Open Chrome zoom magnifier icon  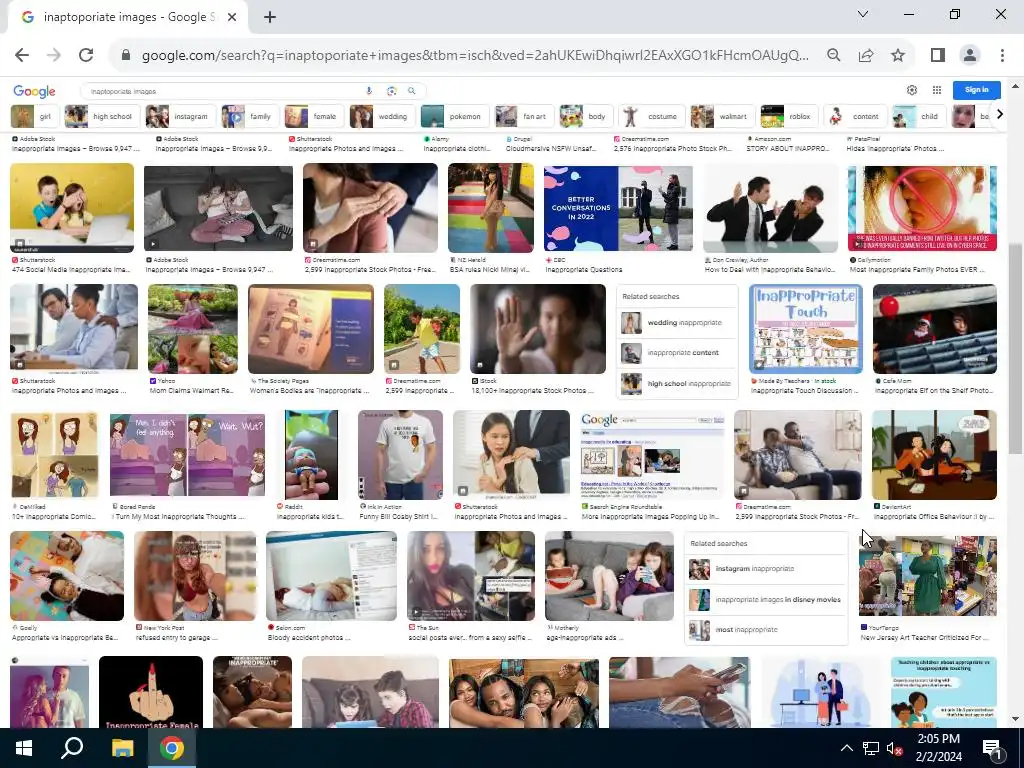coord(833,55)
